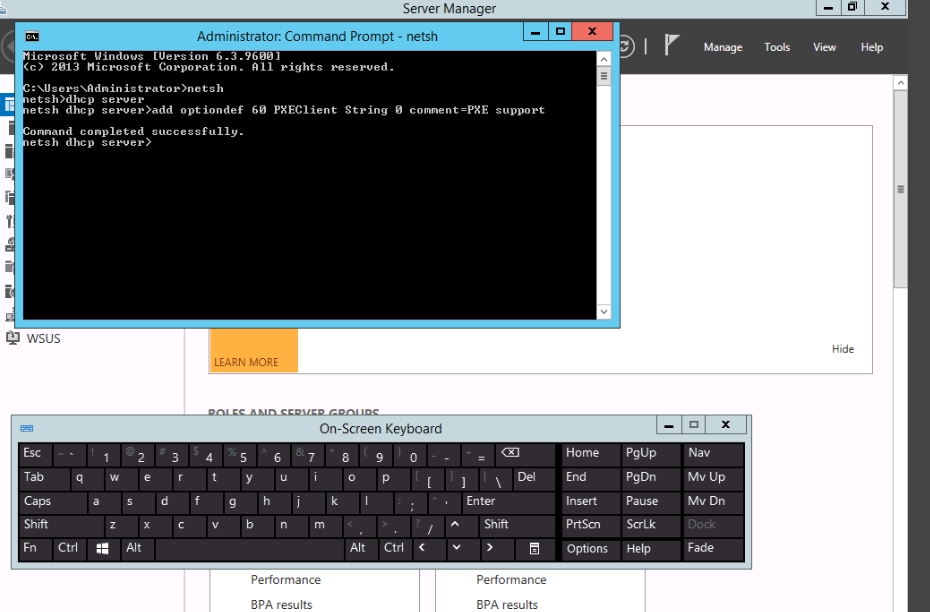
Task: Toggle the right Alt key on keyboard
Action: click(361, 549)
